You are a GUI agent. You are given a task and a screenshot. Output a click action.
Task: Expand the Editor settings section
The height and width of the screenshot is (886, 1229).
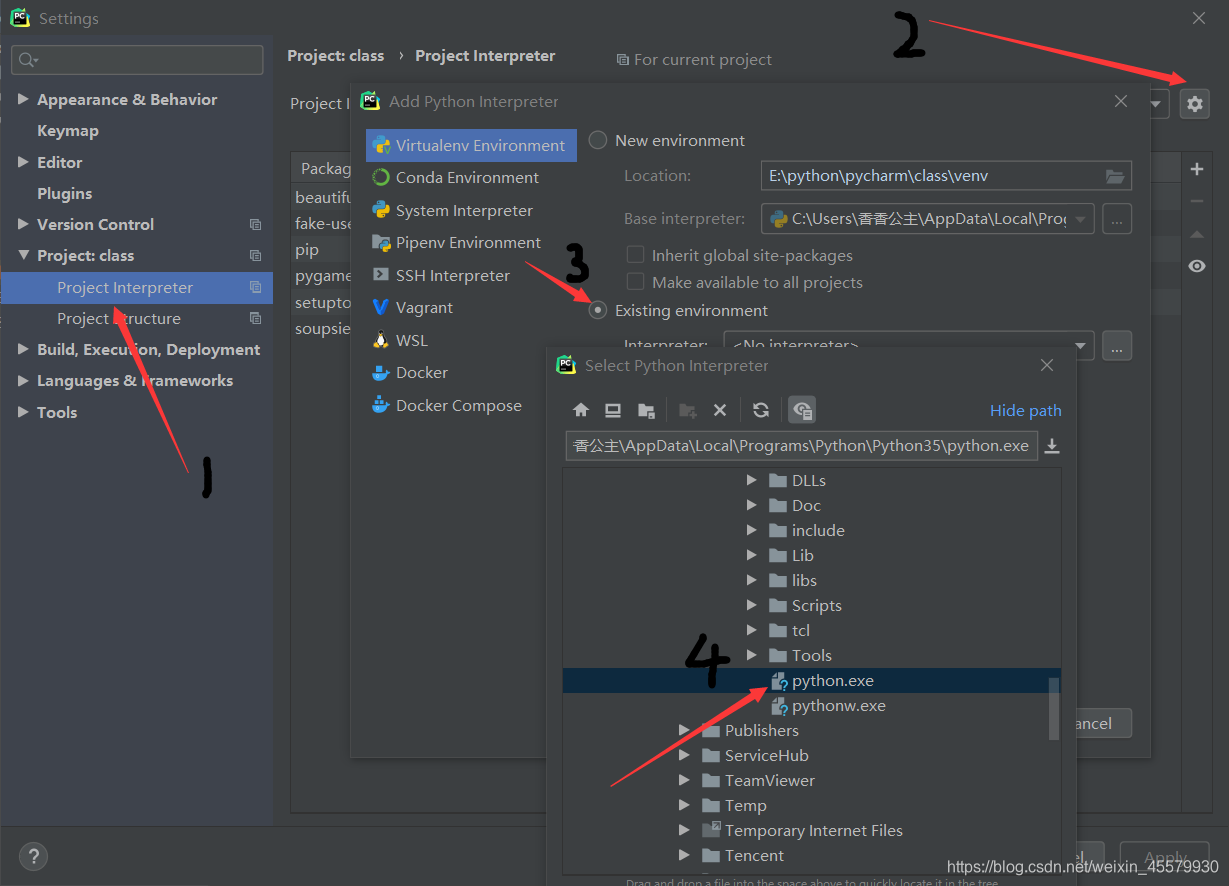point(23,162)
